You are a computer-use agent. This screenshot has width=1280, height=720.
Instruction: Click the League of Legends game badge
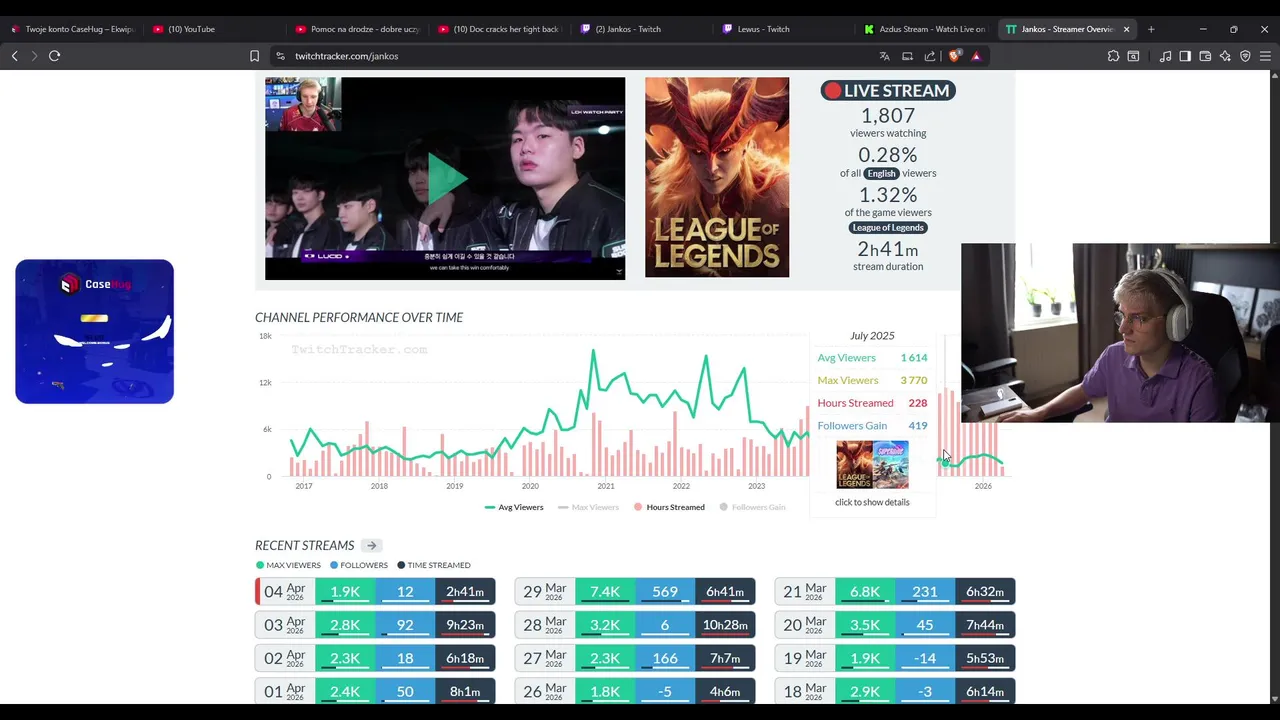[x=888, y=228]
